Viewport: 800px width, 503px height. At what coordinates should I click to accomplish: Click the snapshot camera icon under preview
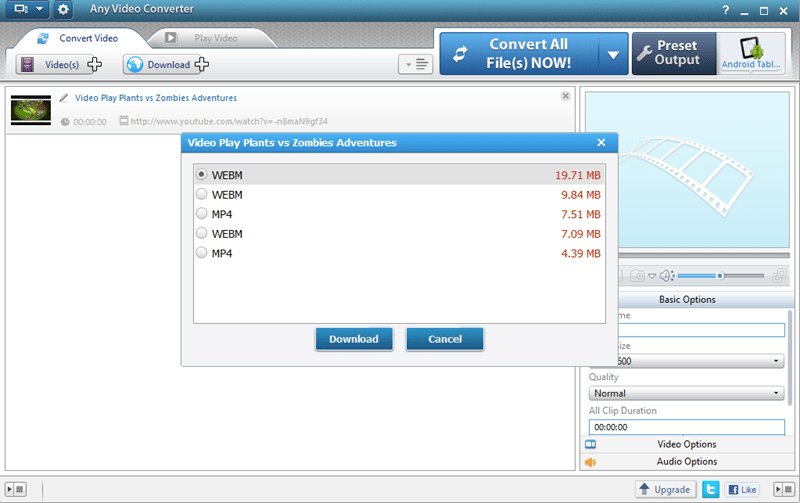[637, 276]
